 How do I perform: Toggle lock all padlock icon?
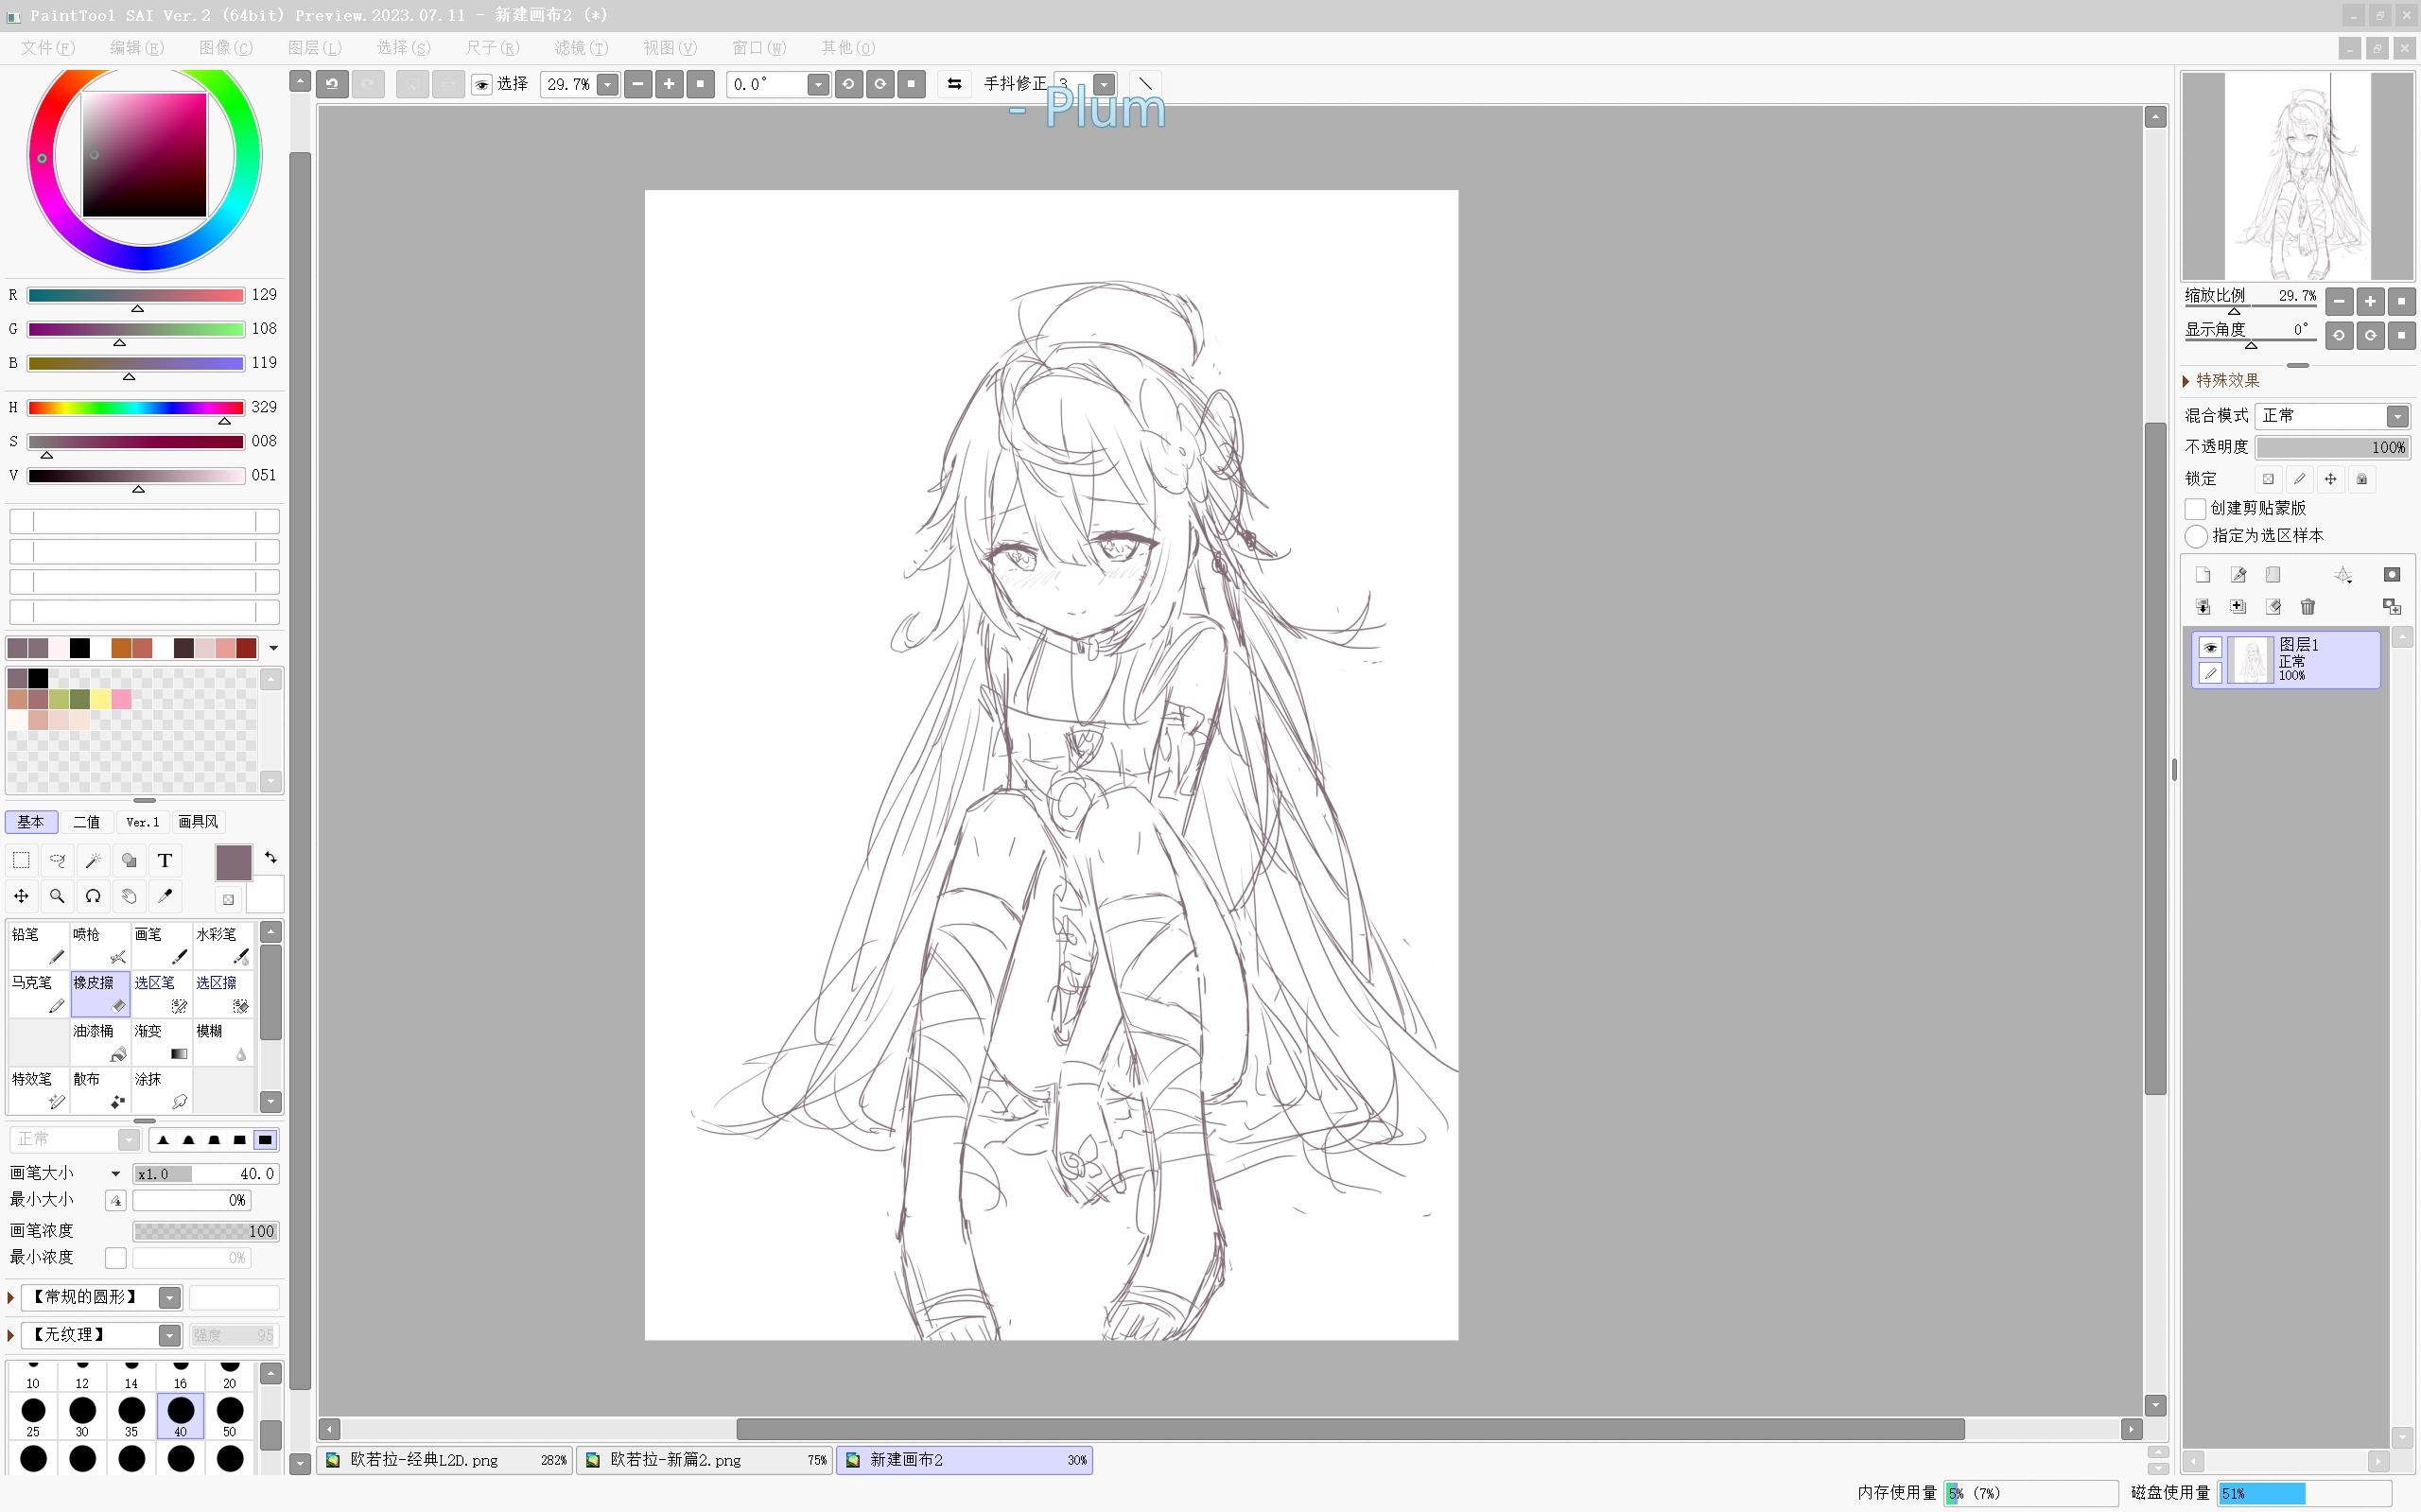[2361, 479]
